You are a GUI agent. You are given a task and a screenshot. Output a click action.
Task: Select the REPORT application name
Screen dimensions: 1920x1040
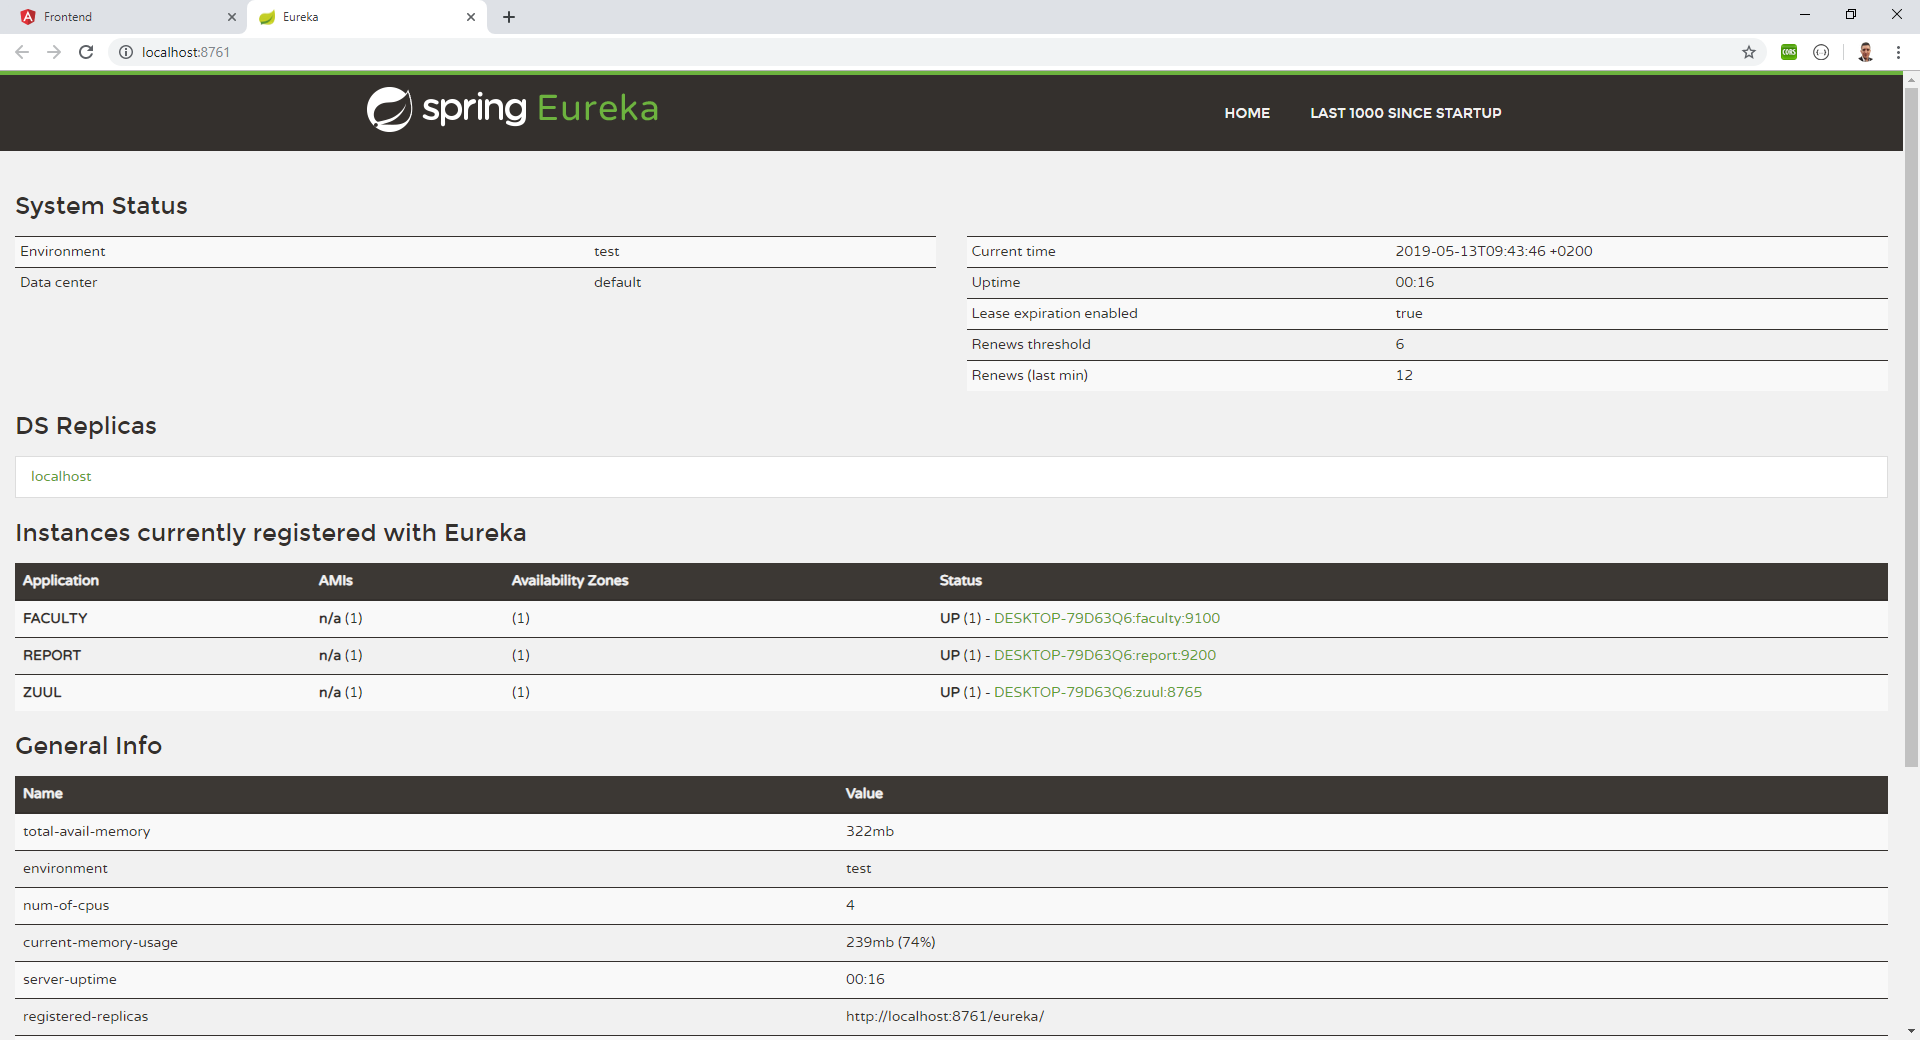click(x=52, y=655)
